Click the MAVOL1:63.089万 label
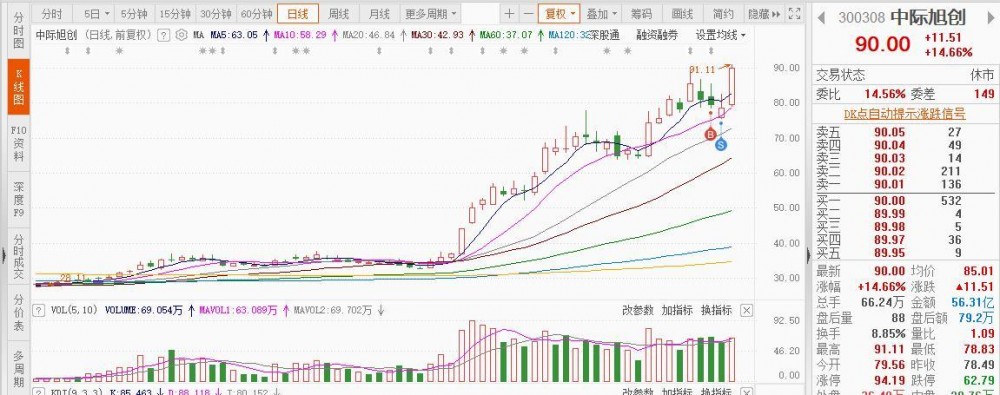 pos(238,311)
